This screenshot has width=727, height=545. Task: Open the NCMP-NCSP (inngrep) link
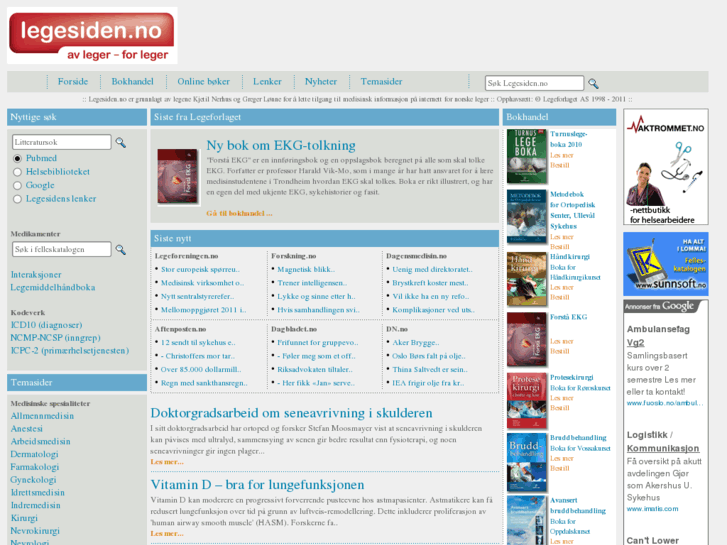tap(56, 338)
